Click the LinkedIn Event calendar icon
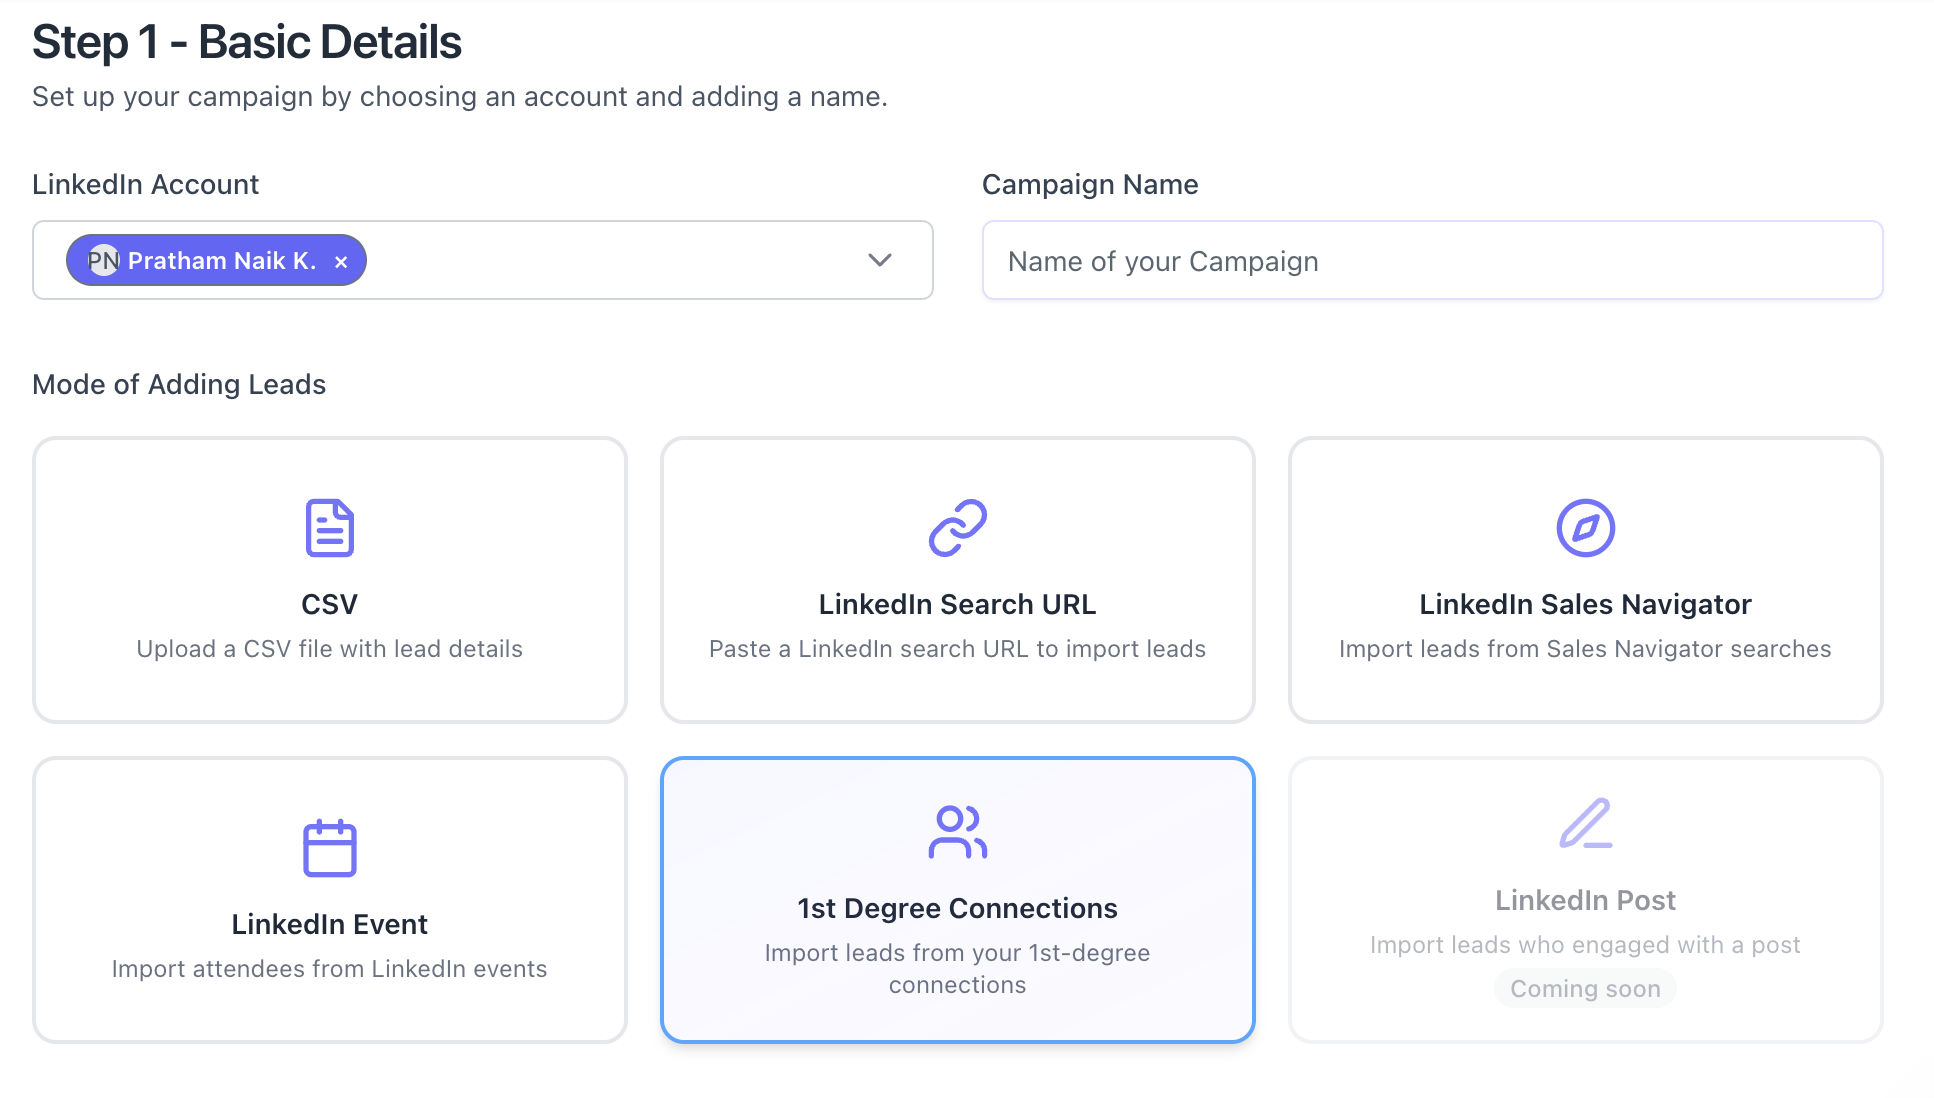 (329, 848)
